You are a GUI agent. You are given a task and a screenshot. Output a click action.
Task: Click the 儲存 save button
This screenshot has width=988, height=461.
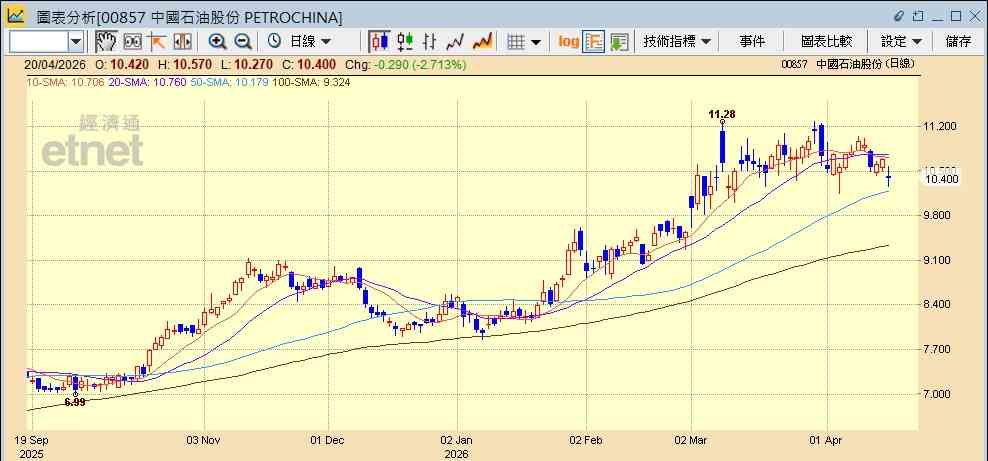[x=958, y=42]
